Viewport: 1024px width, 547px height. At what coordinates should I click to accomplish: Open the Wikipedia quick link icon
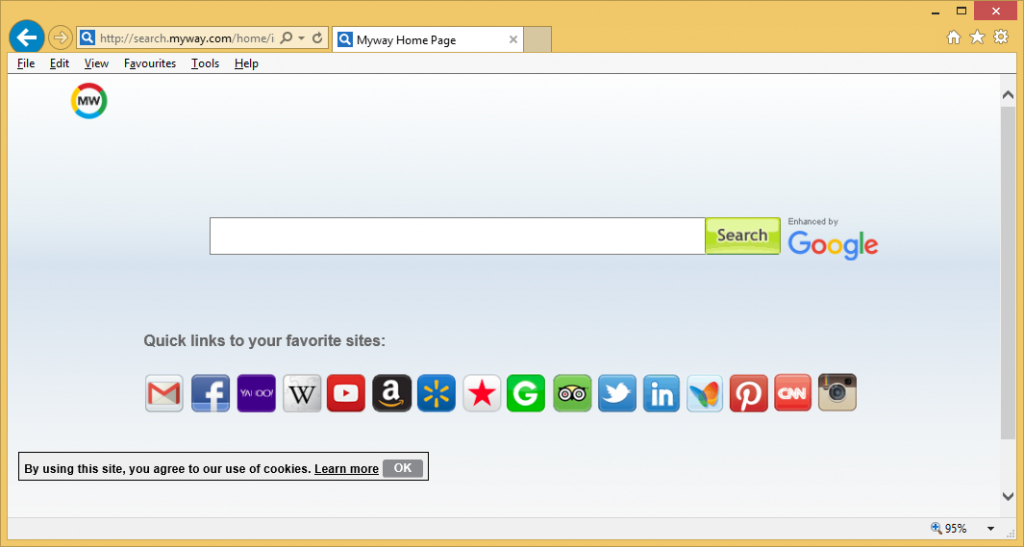302,393
